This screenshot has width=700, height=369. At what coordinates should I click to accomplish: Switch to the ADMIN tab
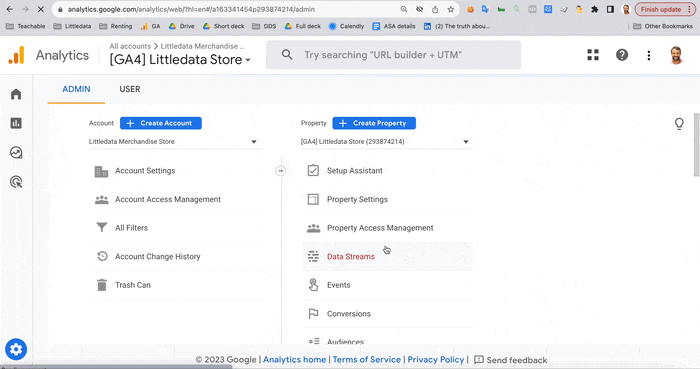click(x=76, y=89)
